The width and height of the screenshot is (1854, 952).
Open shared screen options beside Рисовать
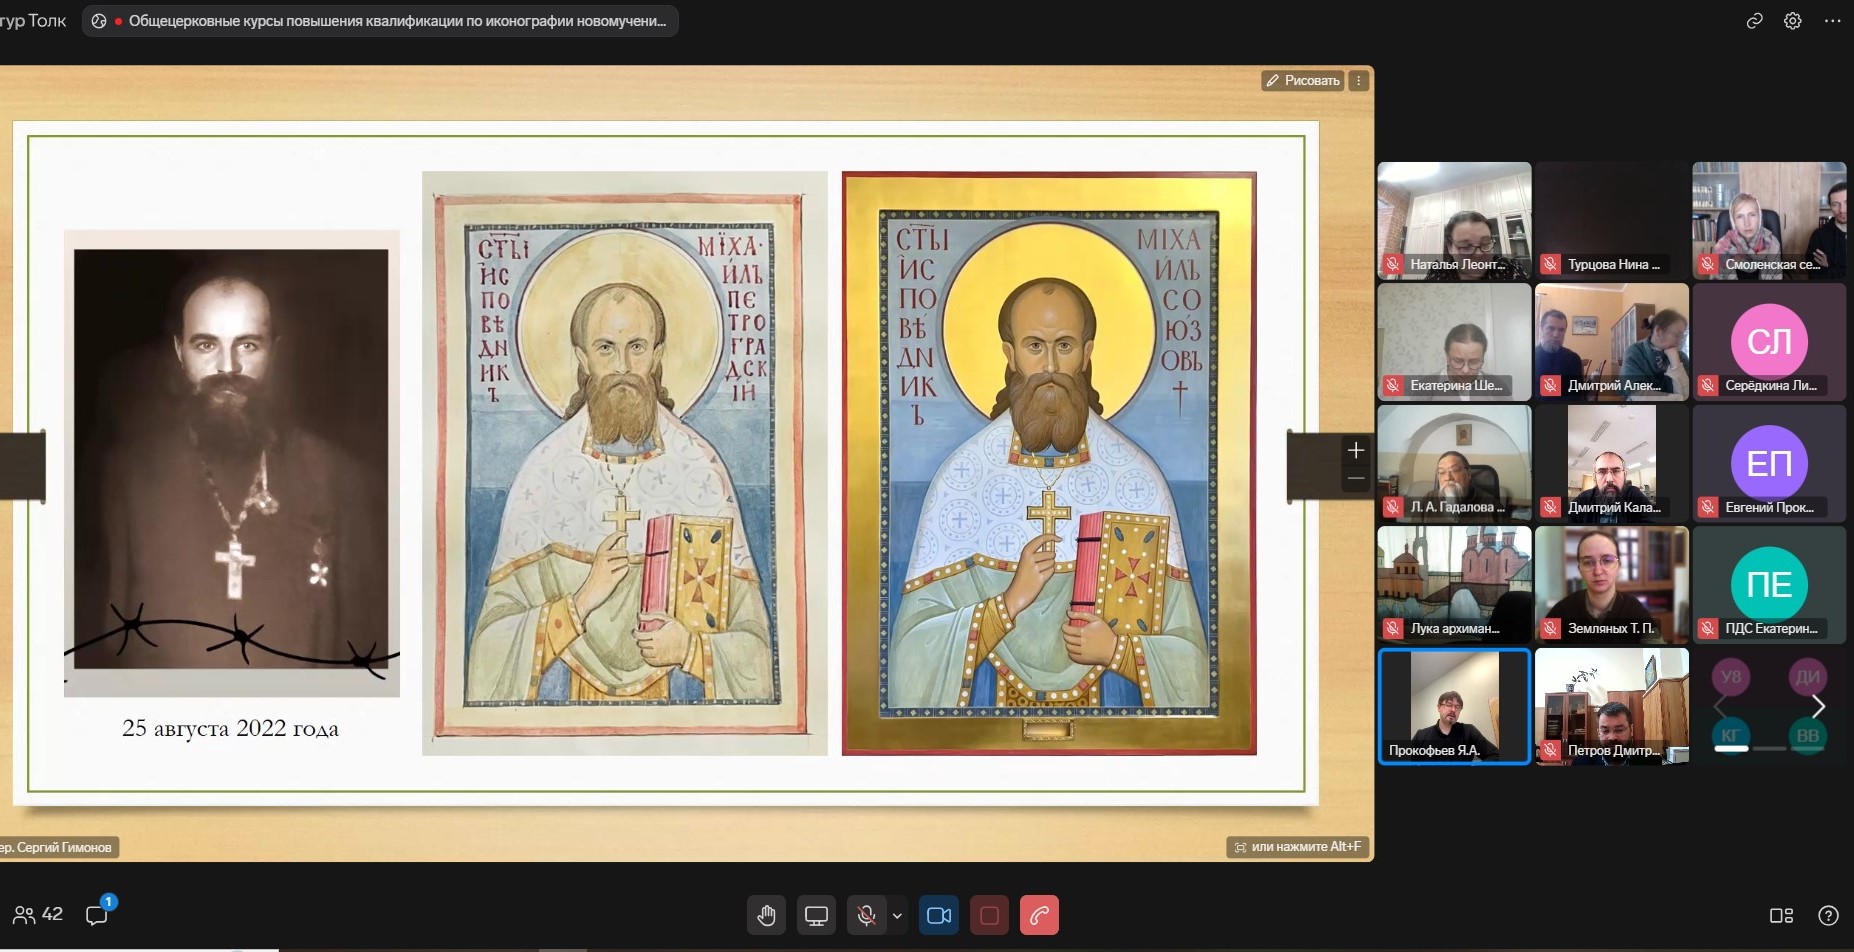tap(1359, 81)
